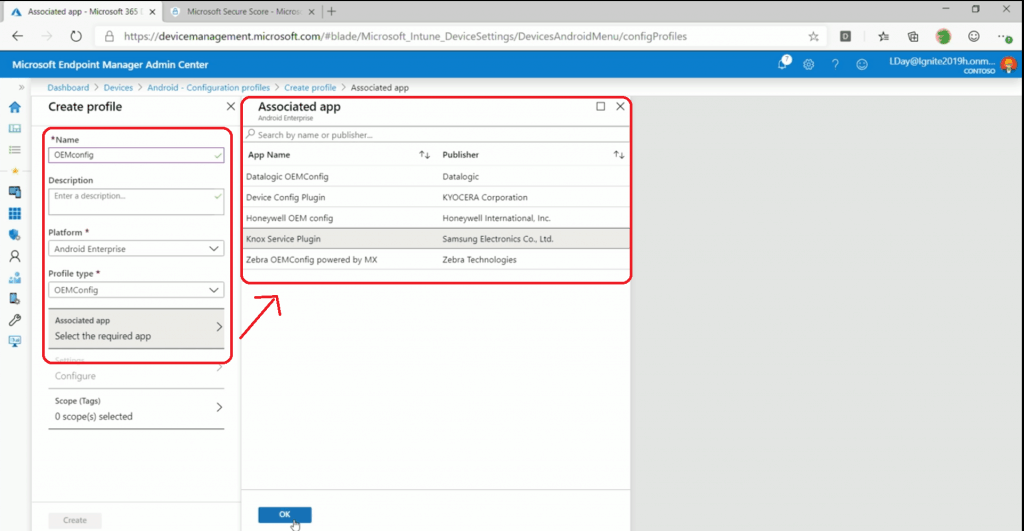Expand Scope (Tags) row
Image resolution: width=1024 pixels, height=531 pixels.
point(136,409)
